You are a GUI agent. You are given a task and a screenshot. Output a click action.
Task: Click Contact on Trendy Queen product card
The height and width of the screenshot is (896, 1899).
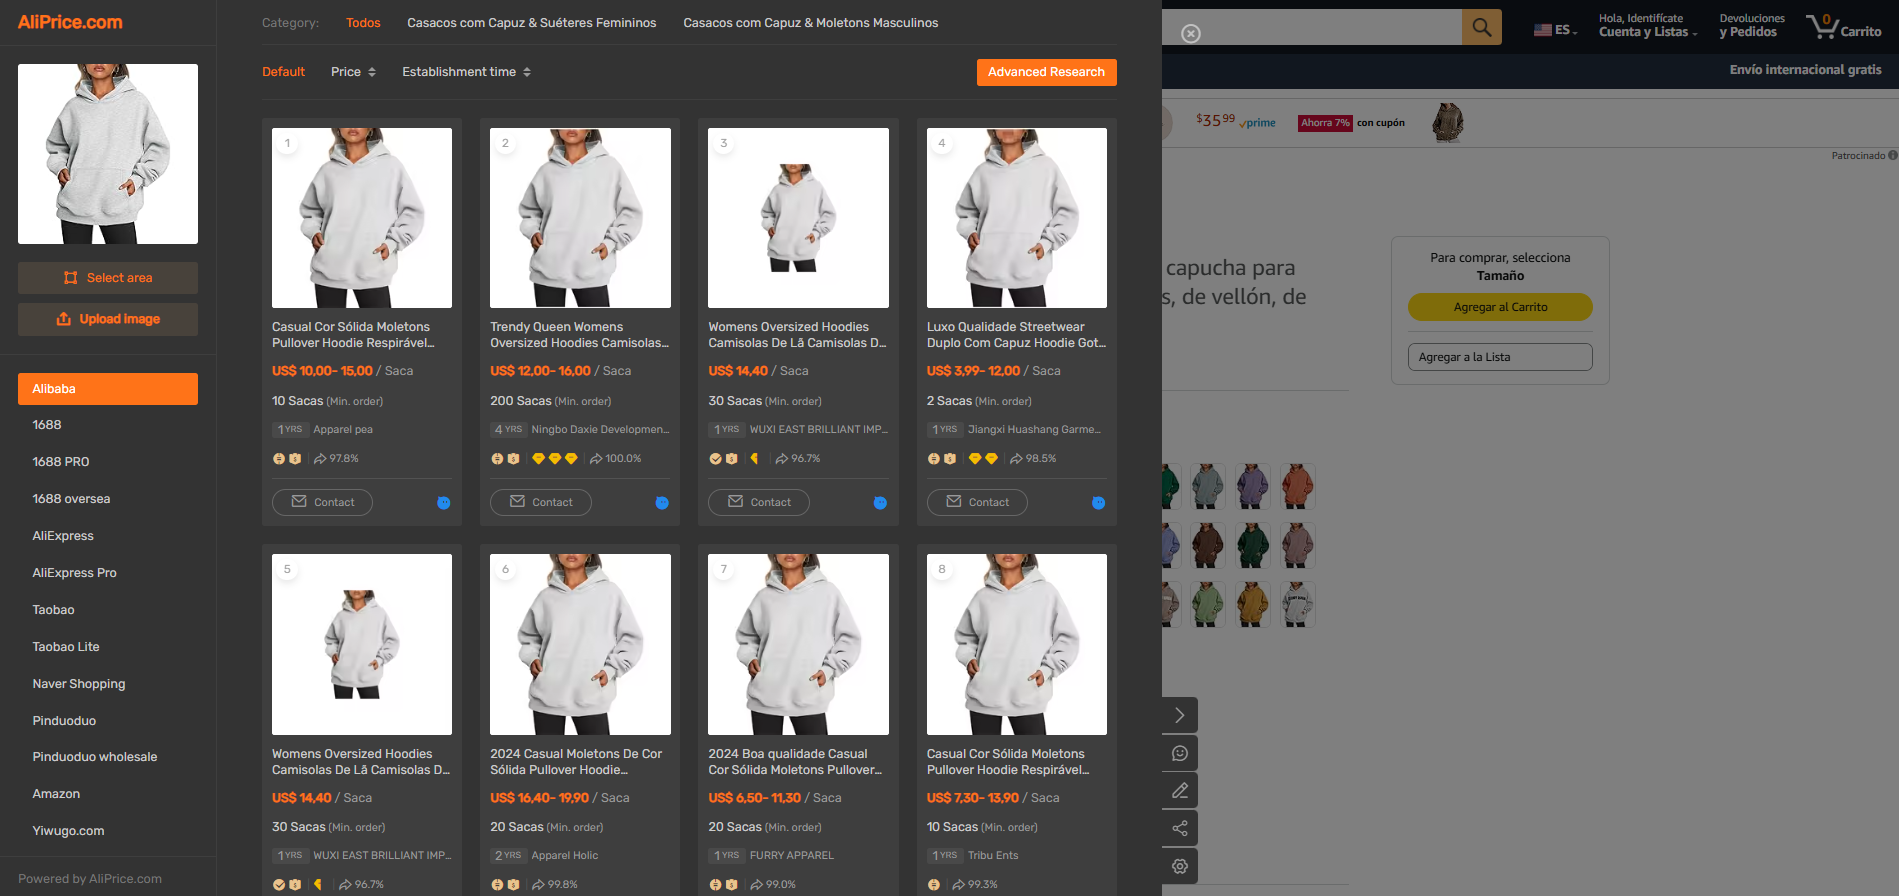point(540,502)
